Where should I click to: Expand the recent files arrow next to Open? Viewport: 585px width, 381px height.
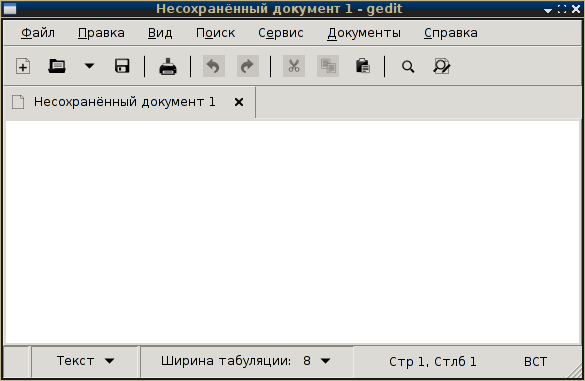coord(90,66)
